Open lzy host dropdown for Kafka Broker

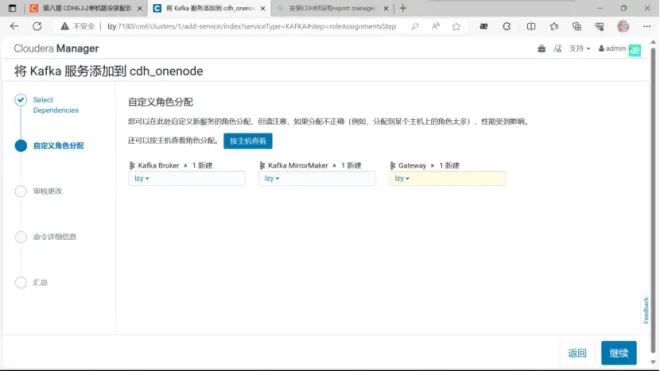pos(142,179)
